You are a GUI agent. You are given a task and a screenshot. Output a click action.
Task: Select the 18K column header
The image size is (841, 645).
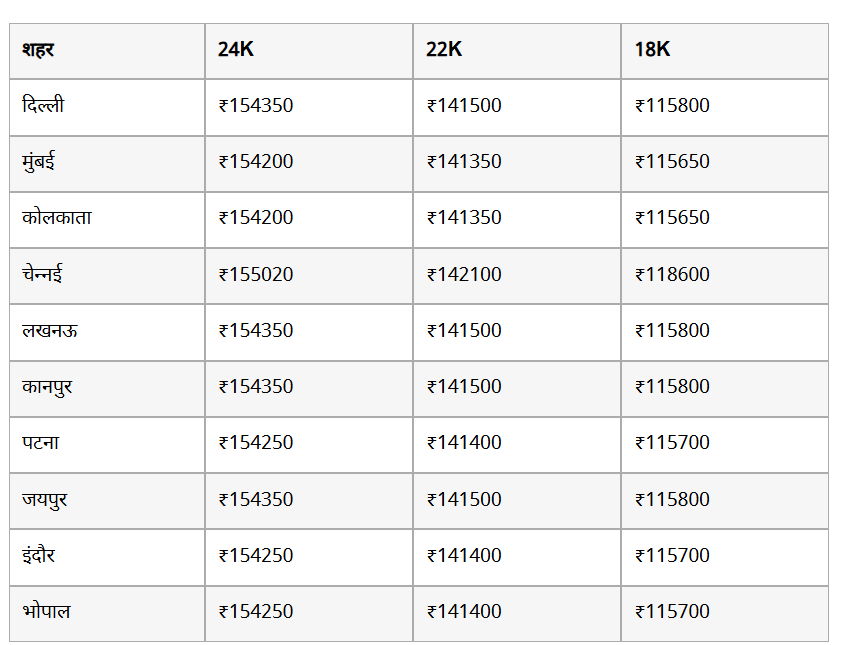coord(652,49)
